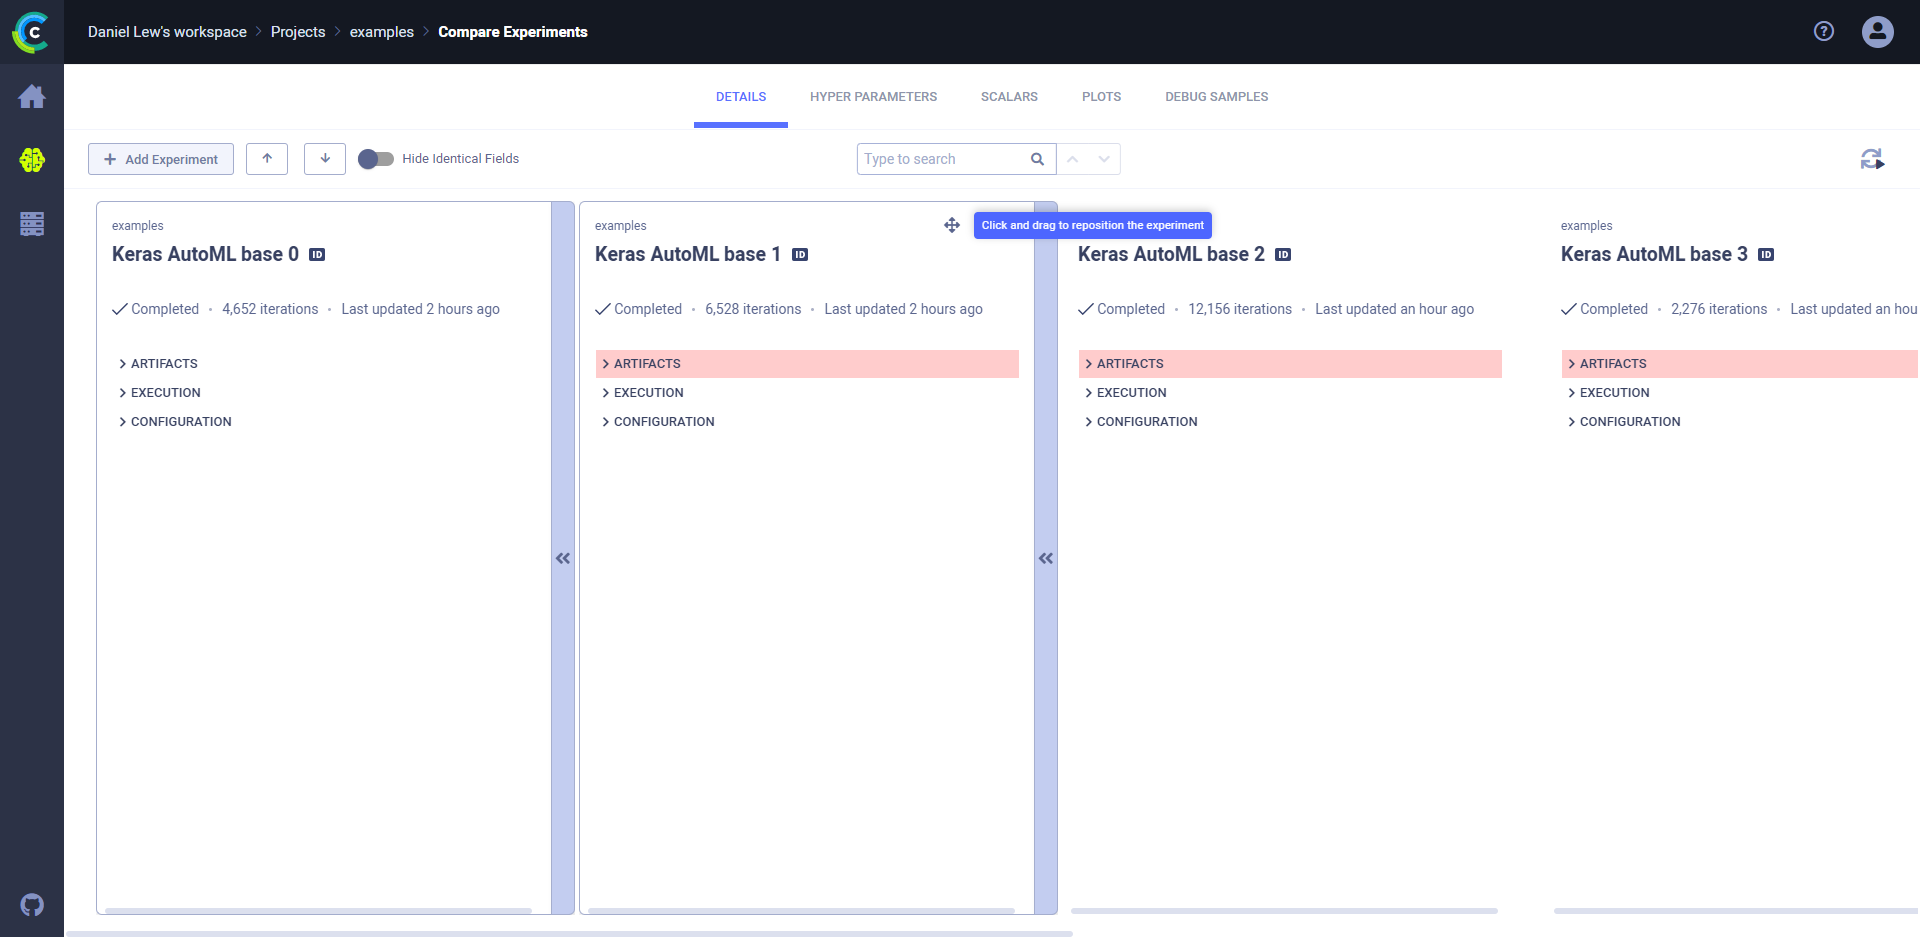Focus the Type to search field
1920x937 pixels.
pyautogui.click(x=942, y=159)
